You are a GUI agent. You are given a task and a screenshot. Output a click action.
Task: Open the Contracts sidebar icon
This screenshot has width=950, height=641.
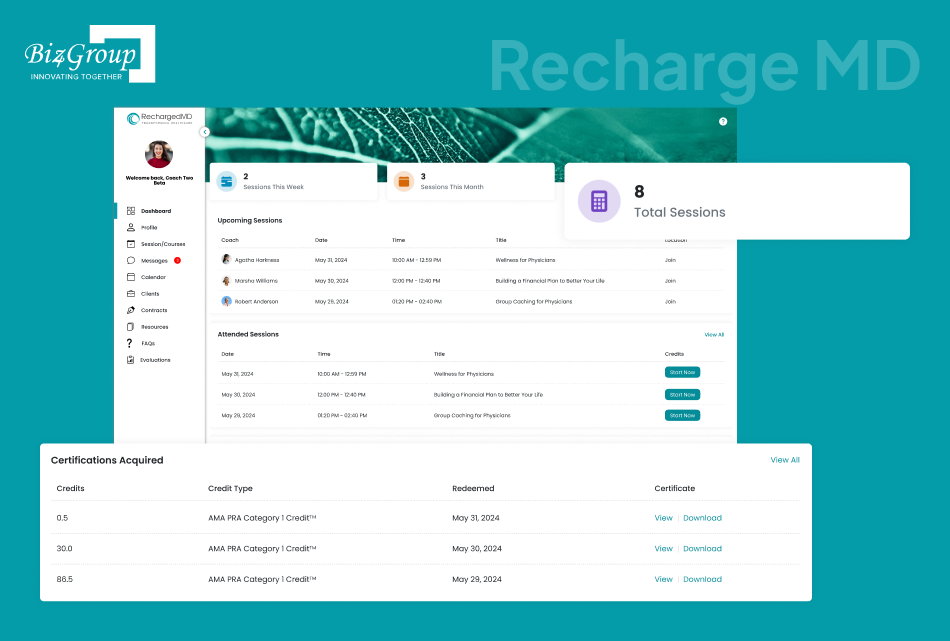[130, 310]
